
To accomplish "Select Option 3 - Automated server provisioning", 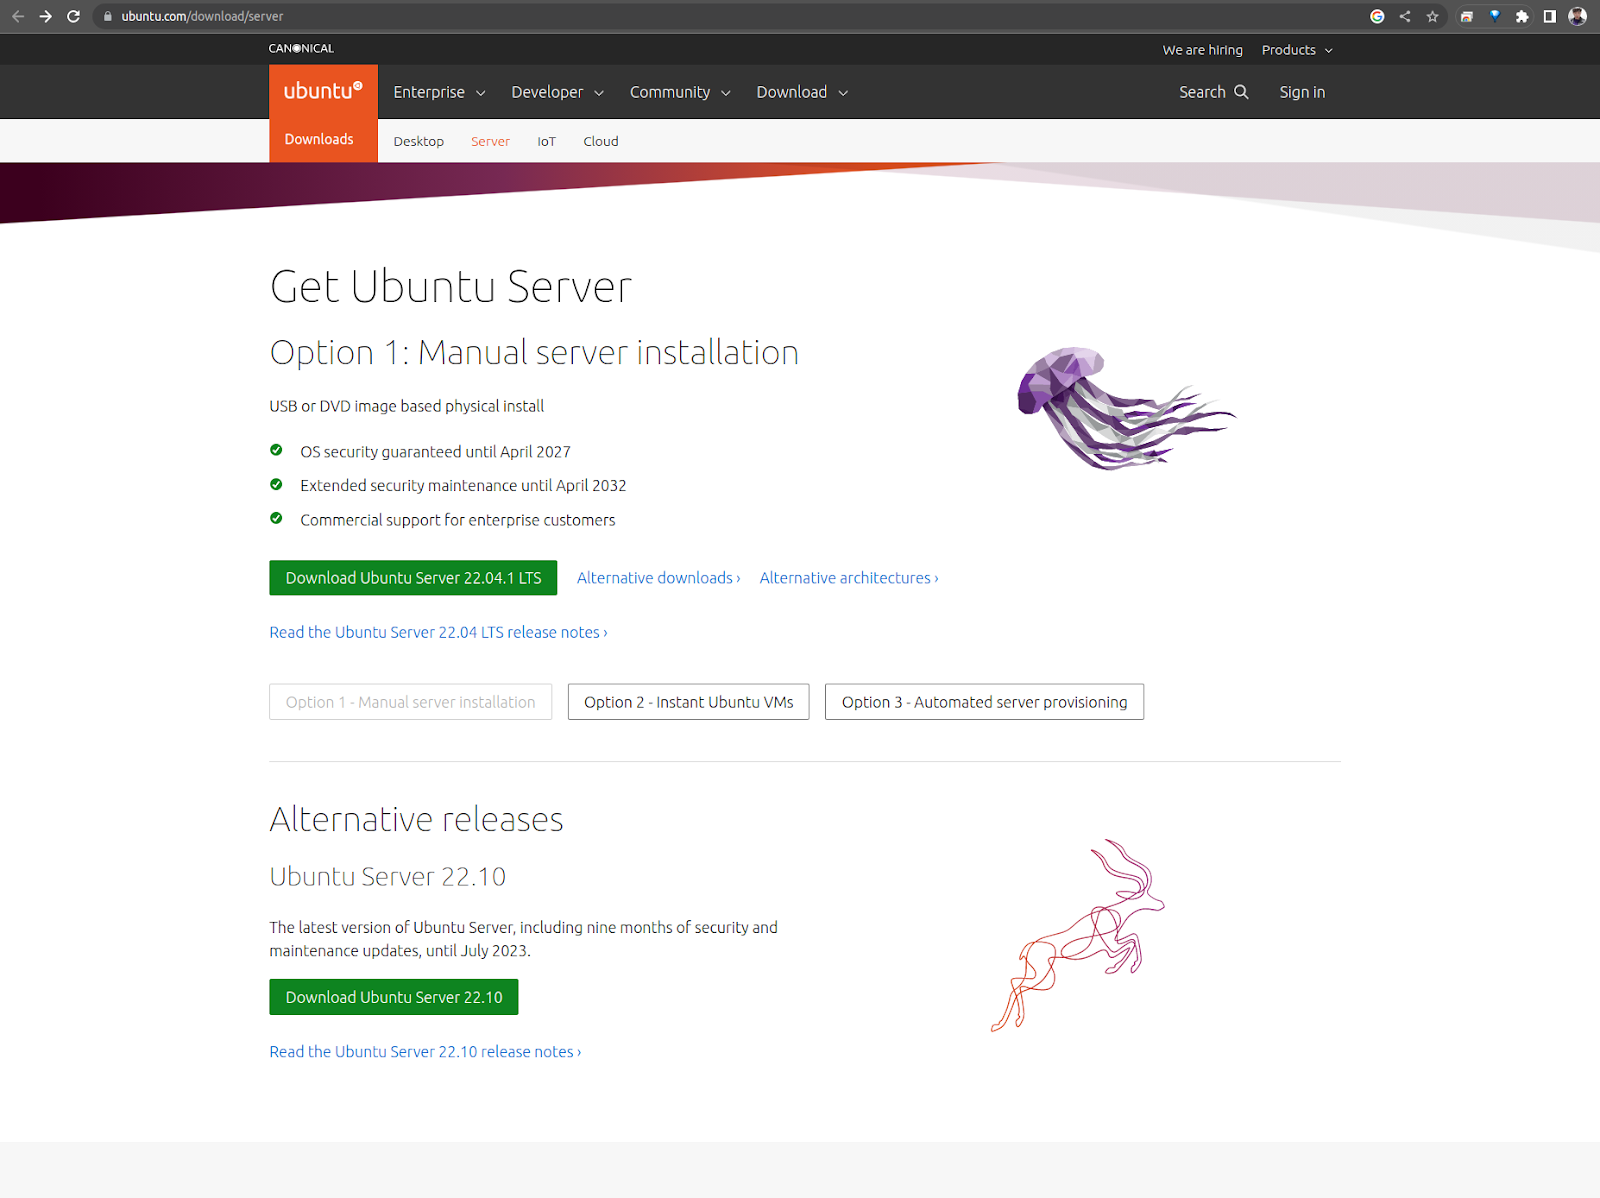I will point(984,702).
